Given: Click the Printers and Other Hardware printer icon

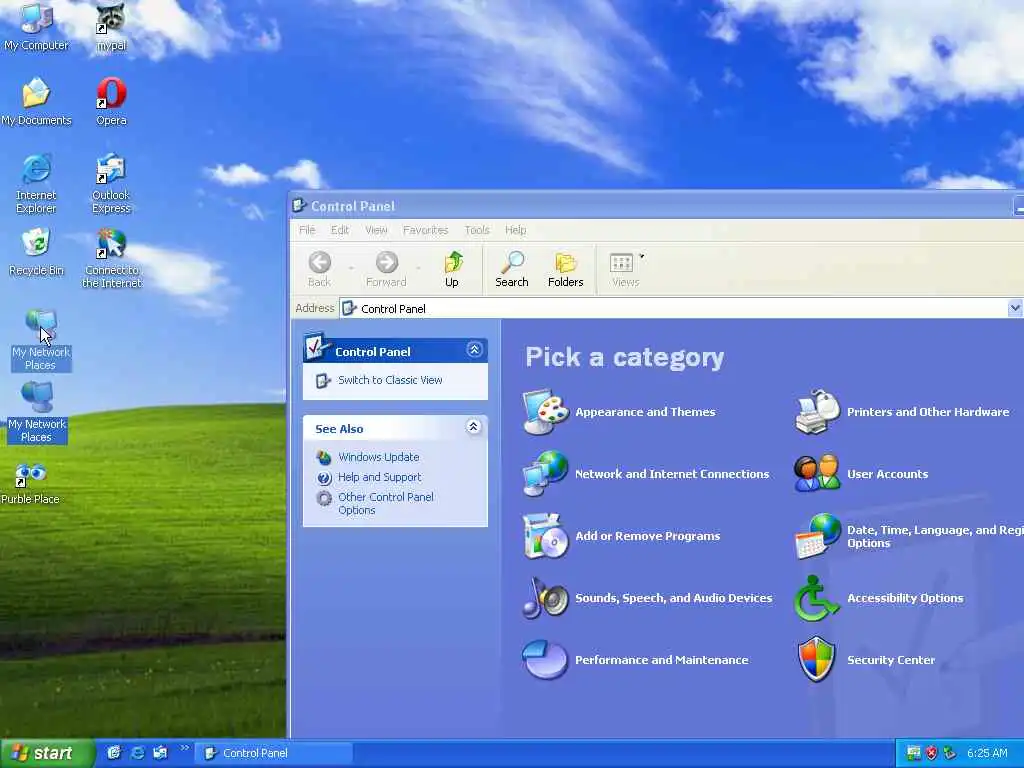Looking at the screenshot, I should [817, 411].
